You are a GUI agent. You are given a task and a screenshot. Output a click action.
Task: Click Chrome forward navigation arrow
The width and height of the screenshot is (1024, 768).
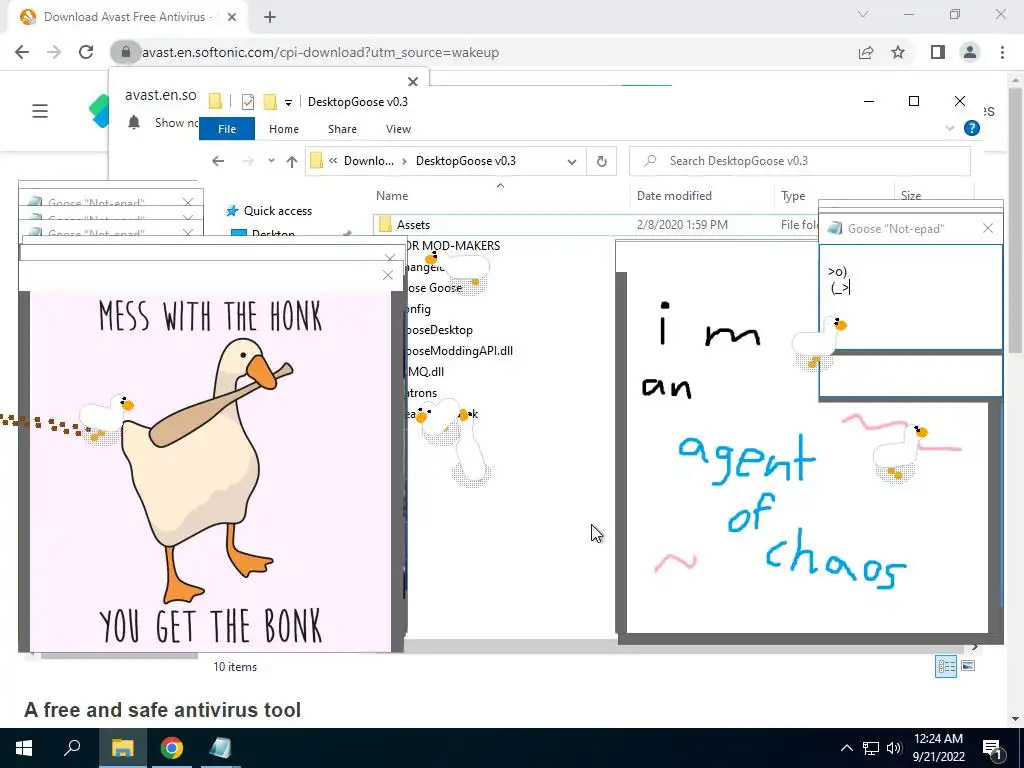click(x=54, y=52)
